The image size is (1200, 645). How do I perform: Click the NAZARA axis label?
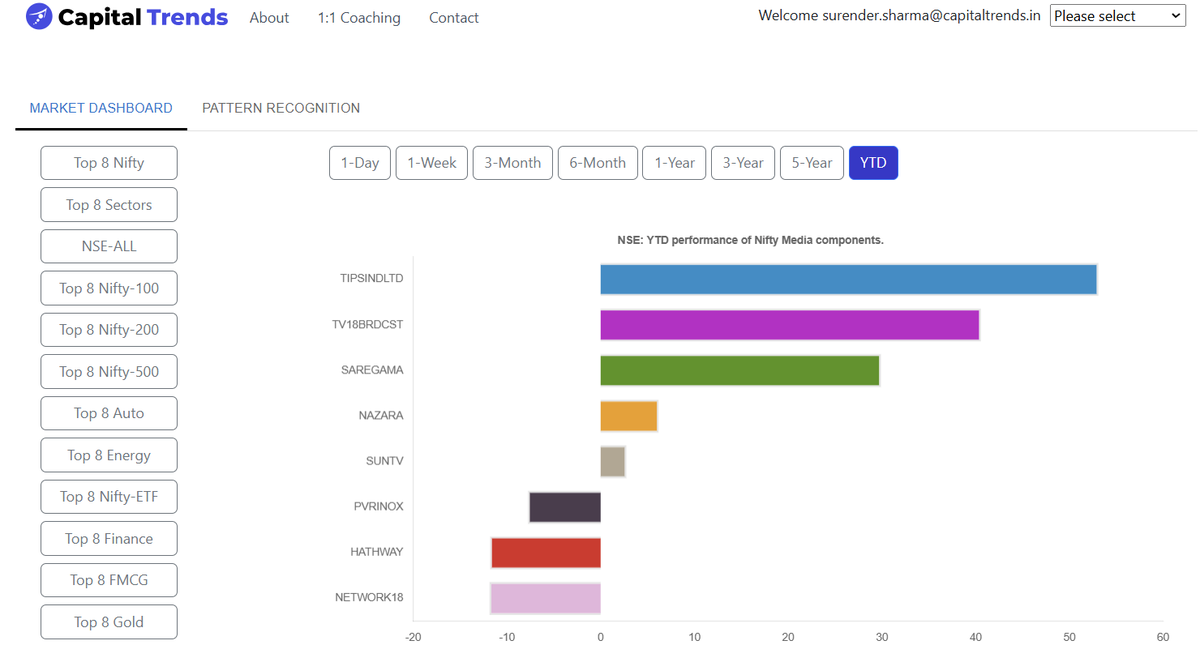tap(381, 415)
